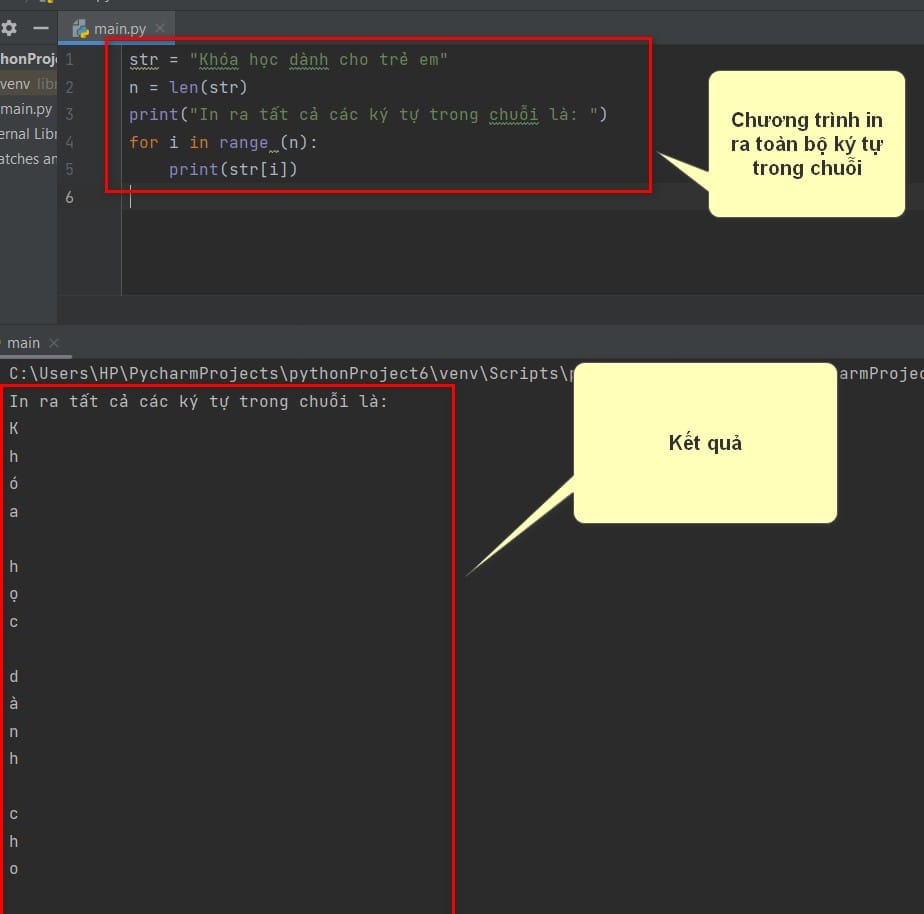Select the pythonProject root in the project tree
The width and height of the screenshot is (924, 914).
point(28,59)
